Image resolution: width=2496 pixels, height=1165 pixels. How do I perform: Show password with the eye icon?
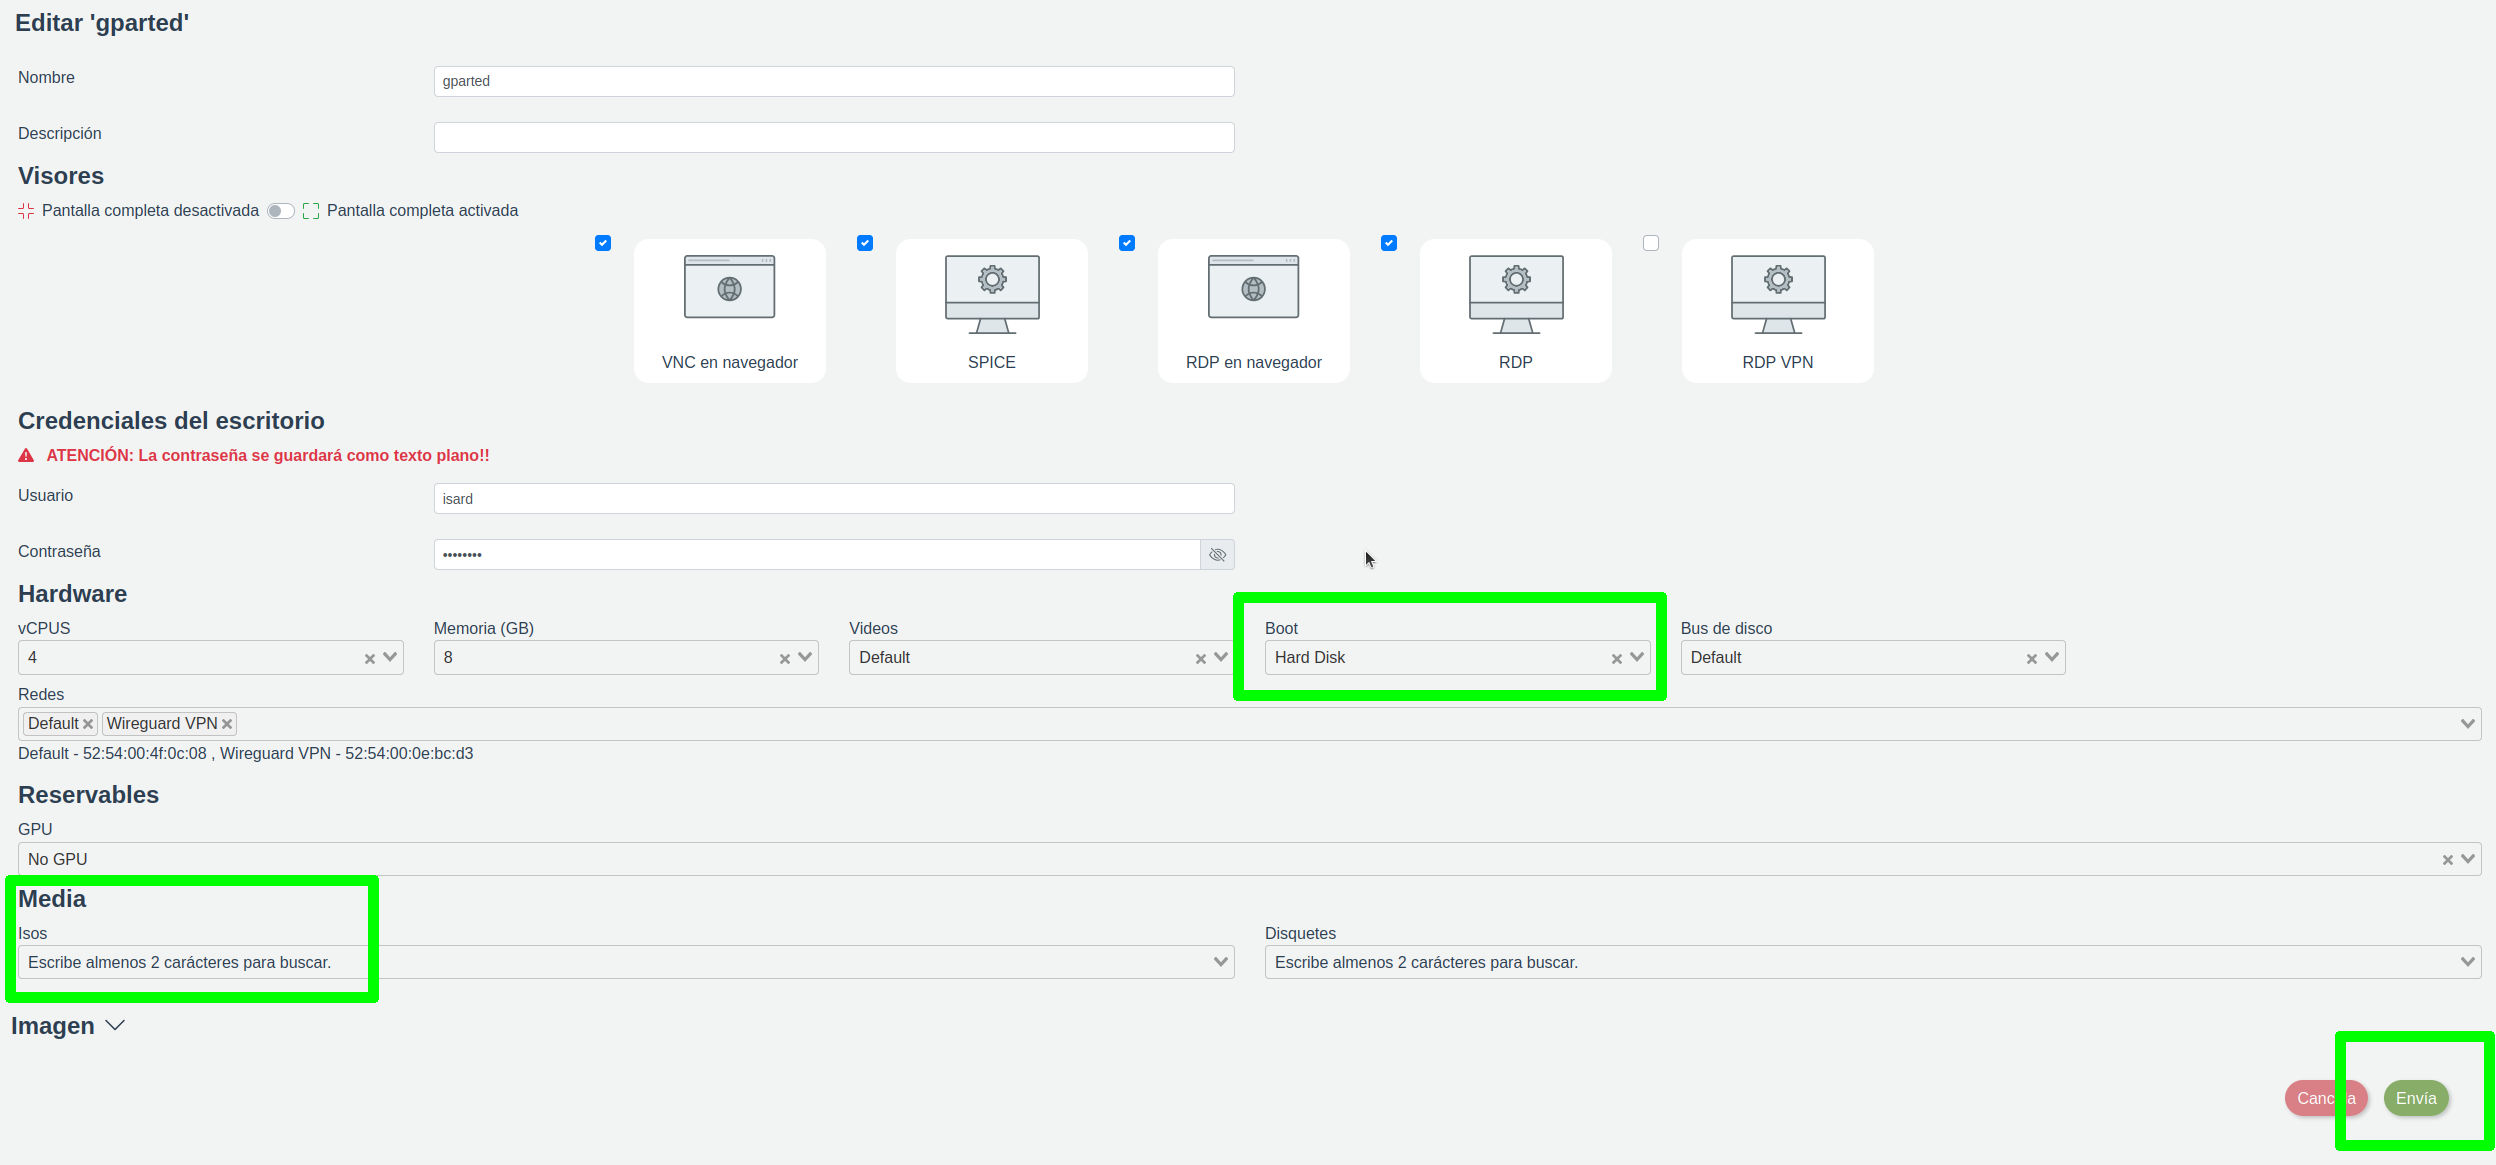[x=1217, y=555]
